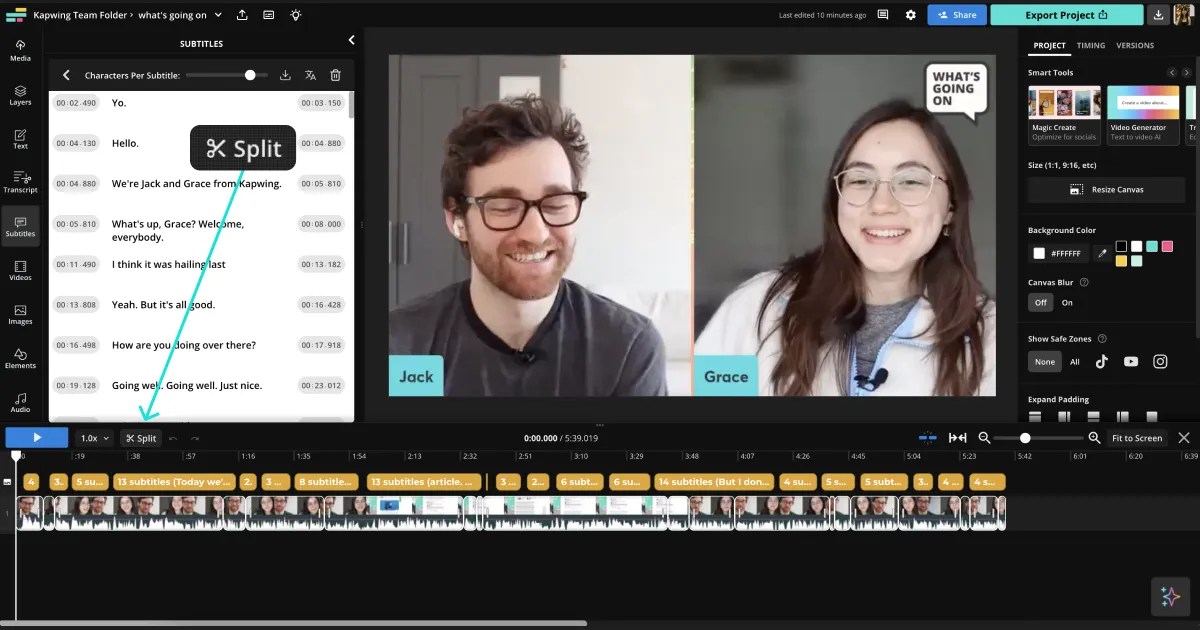
Task: Set Show Safe Zones to All
Action: tap(1073, 361)
